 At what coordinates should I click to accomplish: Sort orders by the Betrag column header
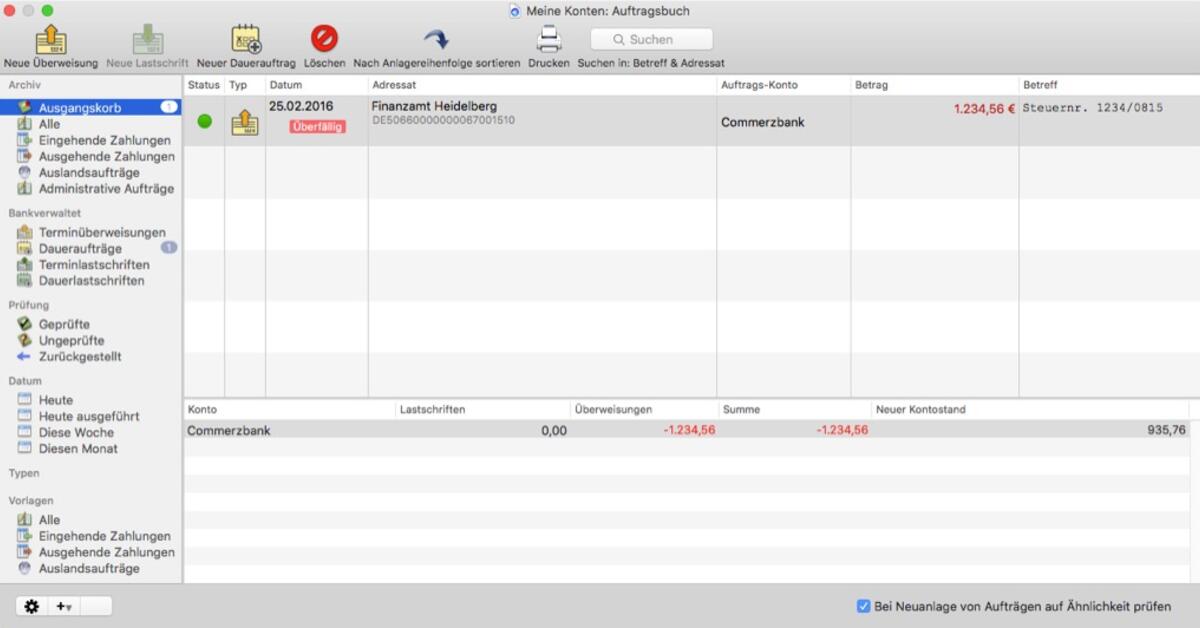click(x=872, y=85)
